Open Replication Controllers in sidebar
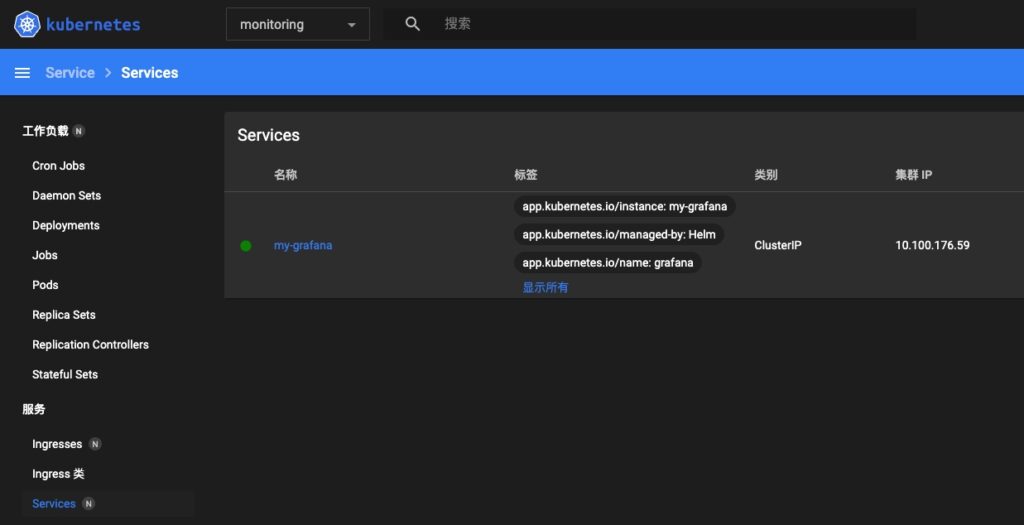 coord(91,345)
